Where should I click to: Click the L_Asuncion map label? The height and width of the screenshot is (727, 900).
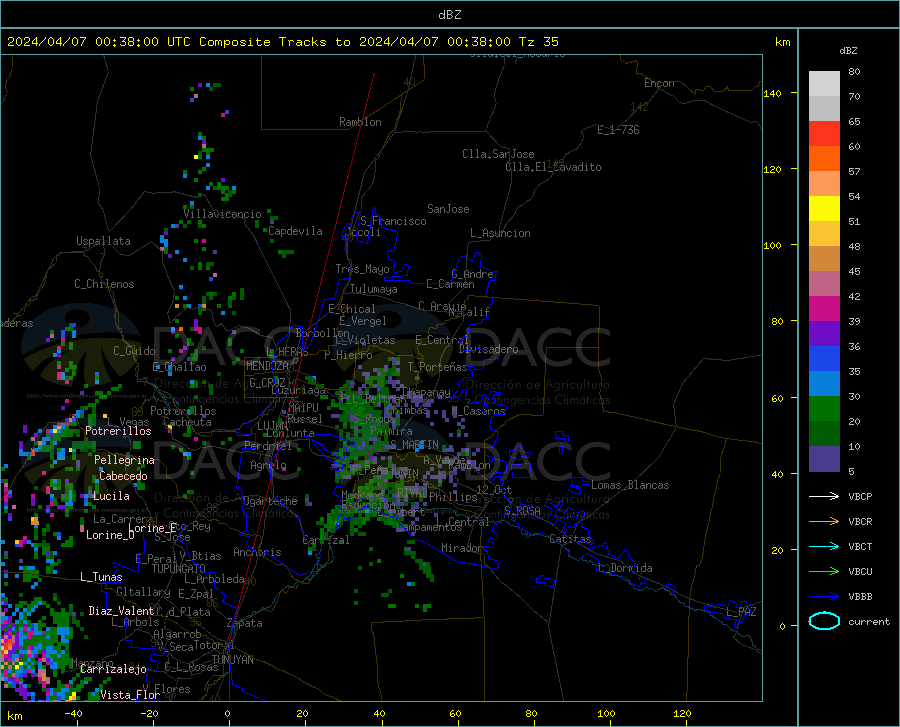click(x=500, y=233)
